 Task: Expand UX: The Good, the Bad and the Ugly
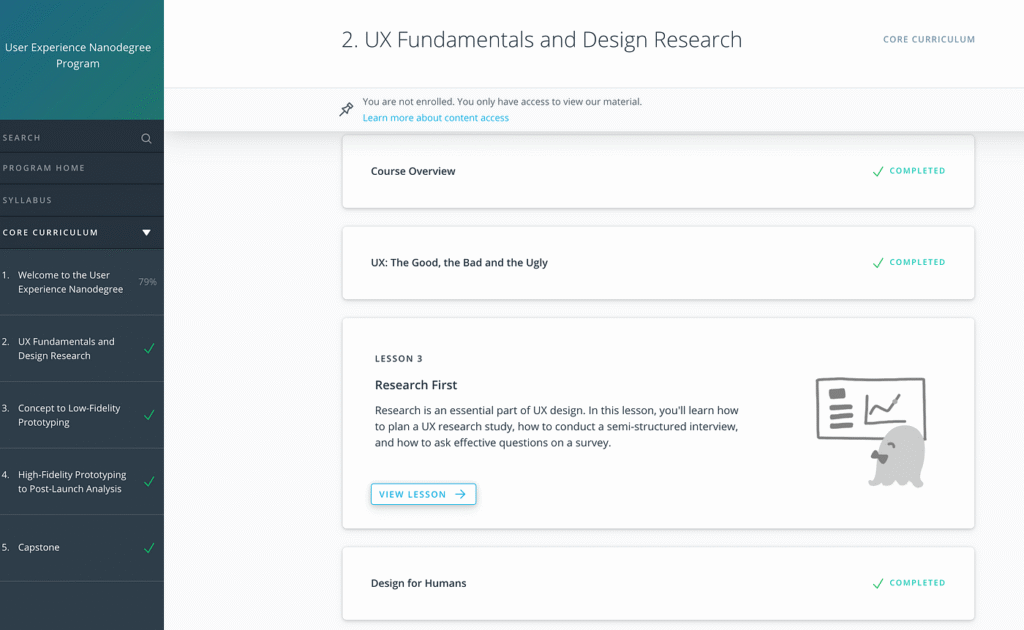pyautogui.click(x=657, y=262)
